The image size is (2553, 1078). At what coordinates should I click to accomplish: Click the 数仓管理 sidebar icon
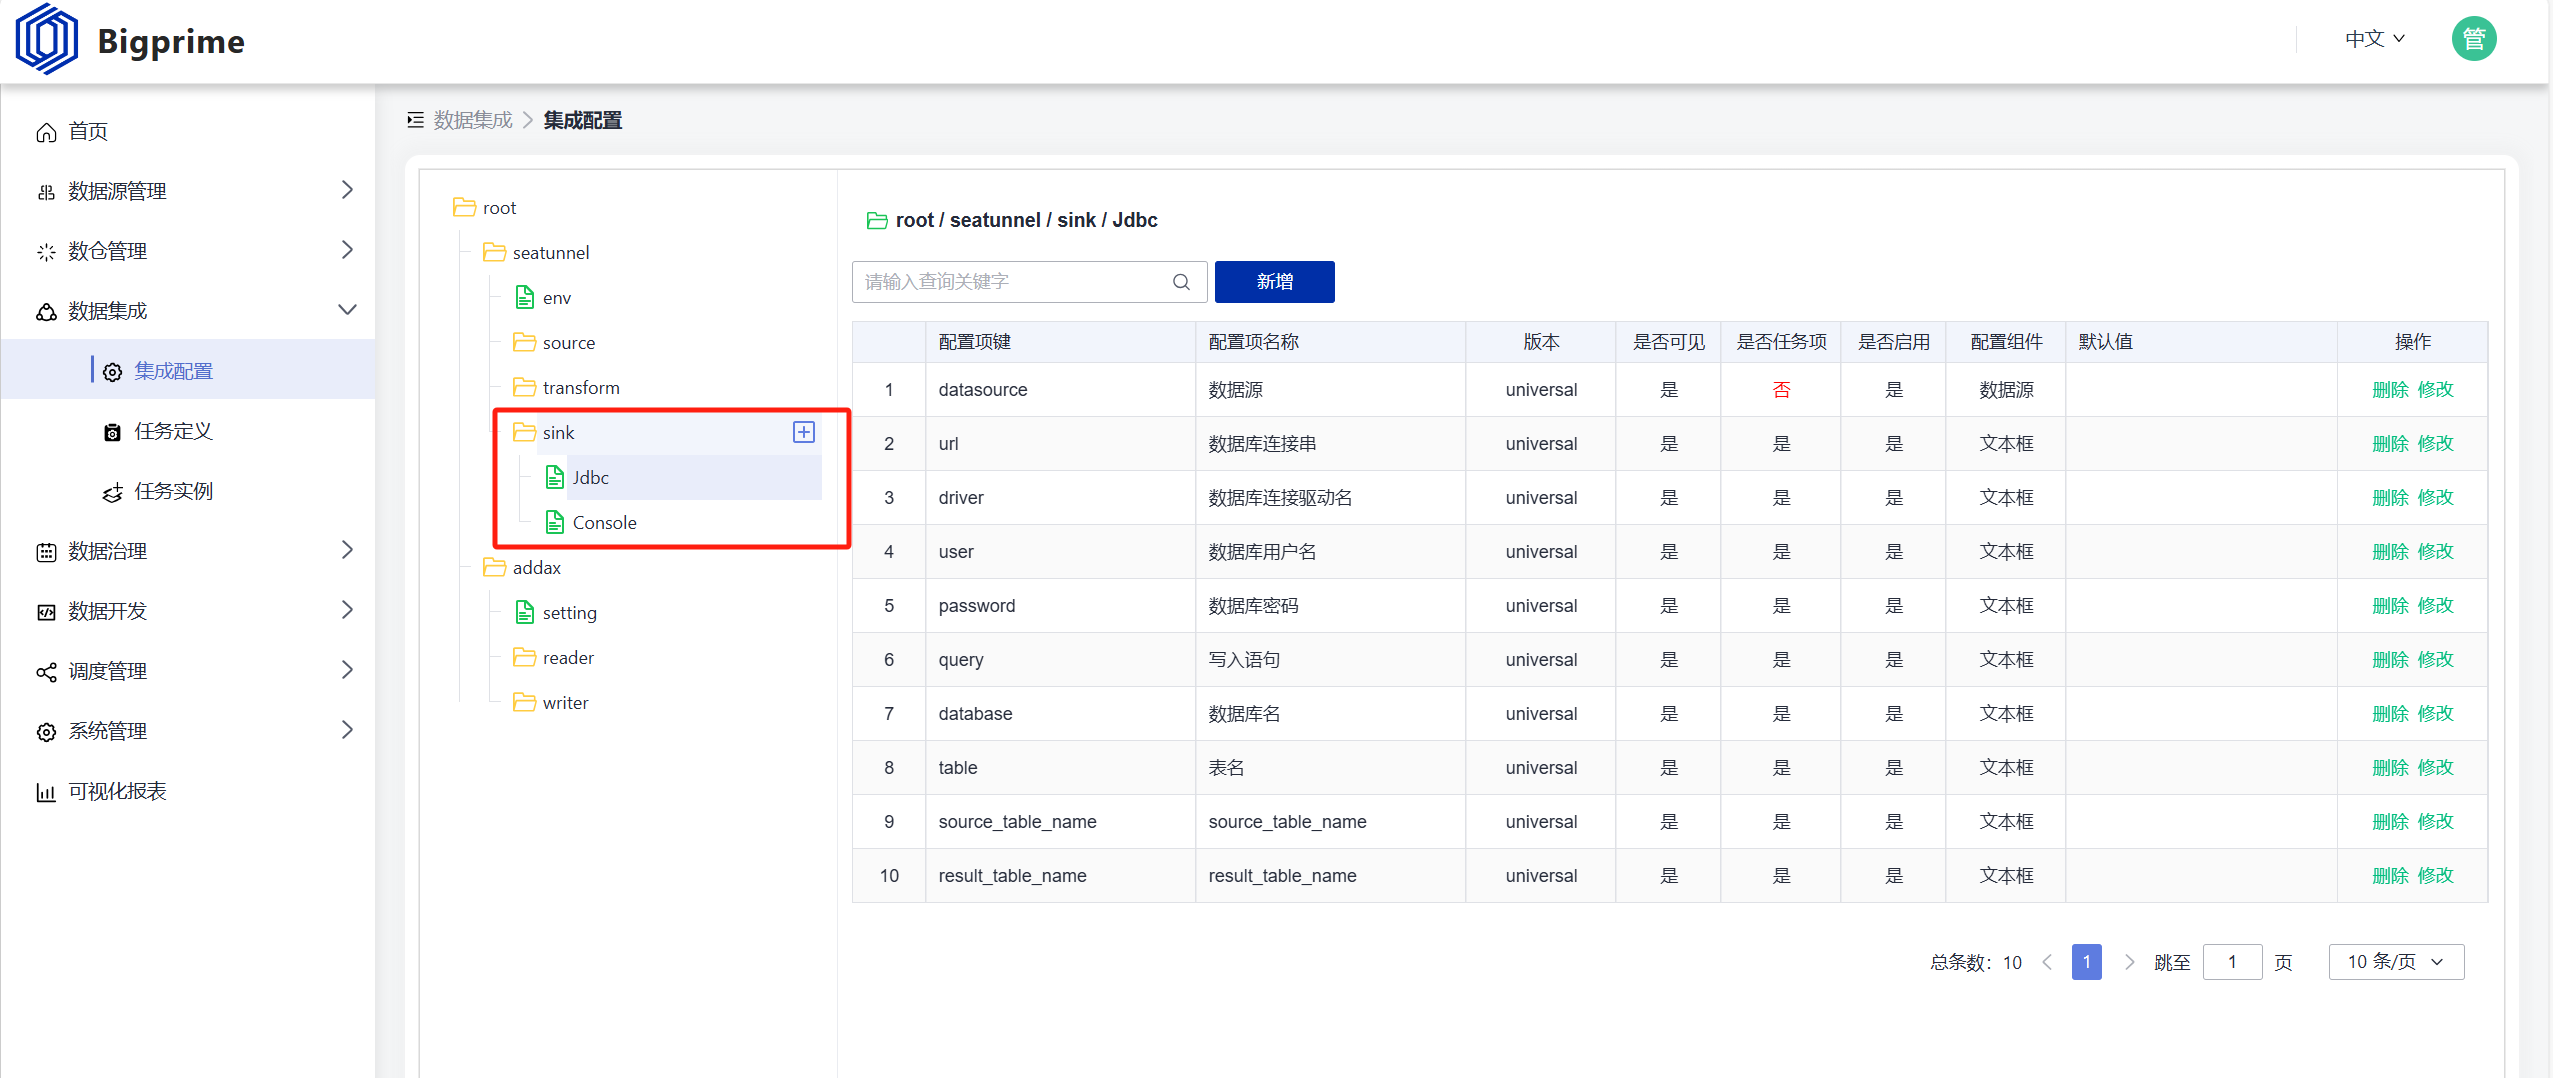pyautogui.click(x=46, y=252)
